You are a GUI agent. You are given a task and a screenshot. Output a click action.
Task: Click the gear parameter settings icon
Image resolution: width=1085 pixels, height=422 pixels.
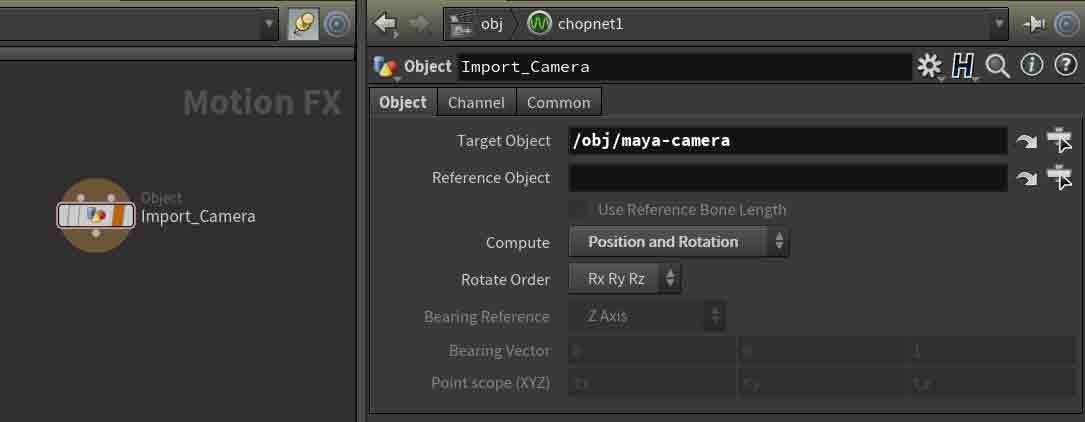929,67
